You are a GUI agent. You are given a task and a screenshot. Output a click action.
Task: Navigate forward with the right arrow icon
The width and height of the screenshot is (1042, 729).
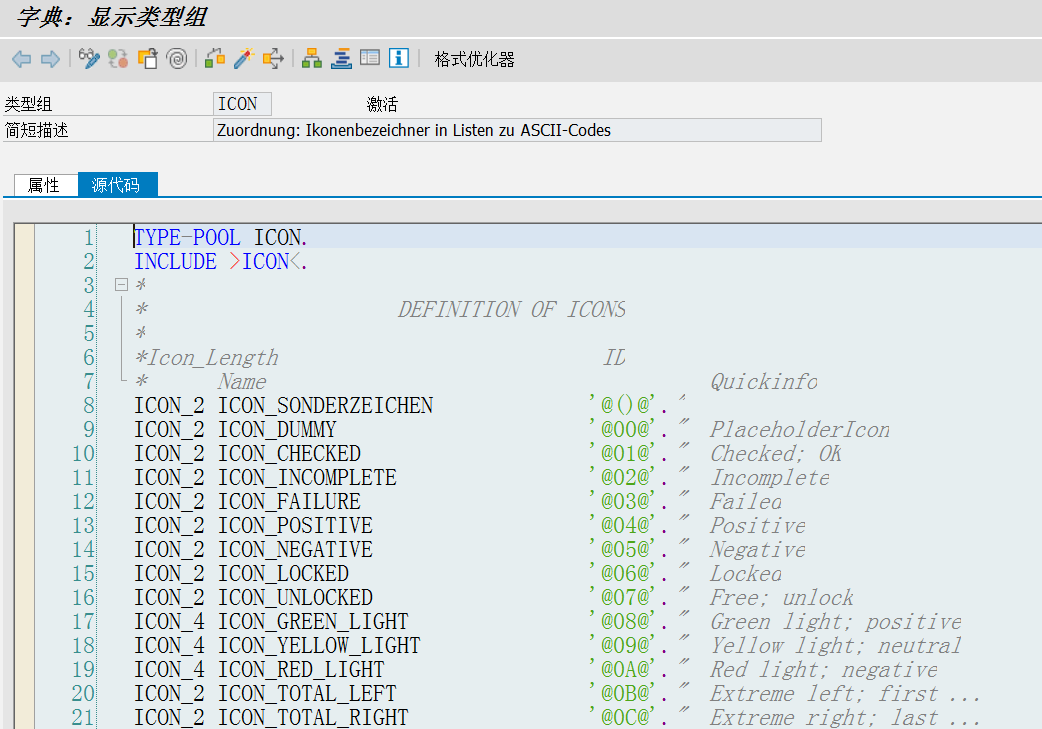coord(49,58)
